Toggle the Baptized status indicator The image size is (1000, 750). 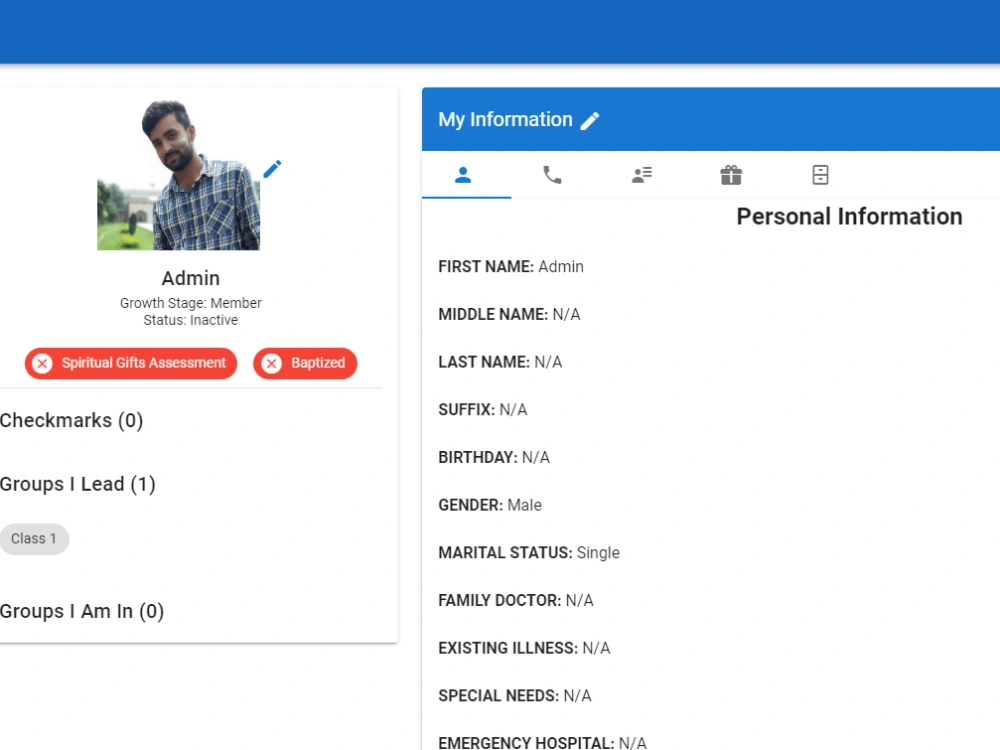304,363
